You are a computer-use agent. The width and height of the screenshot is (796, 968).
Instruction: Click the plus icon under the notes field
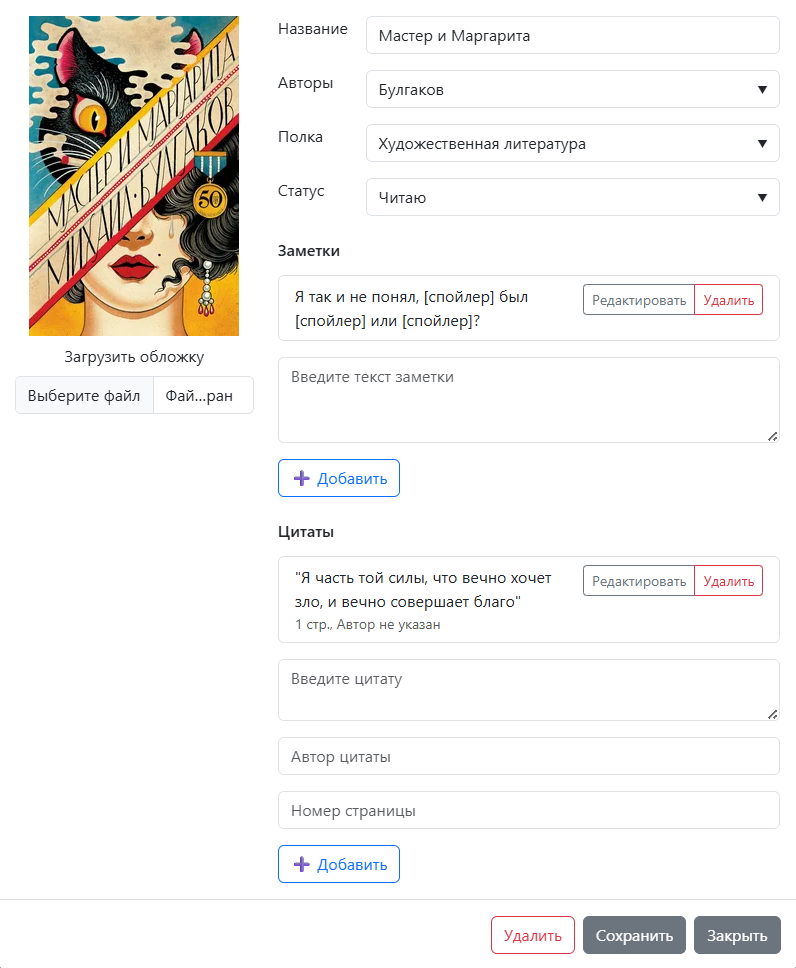[x=301, y=478]
